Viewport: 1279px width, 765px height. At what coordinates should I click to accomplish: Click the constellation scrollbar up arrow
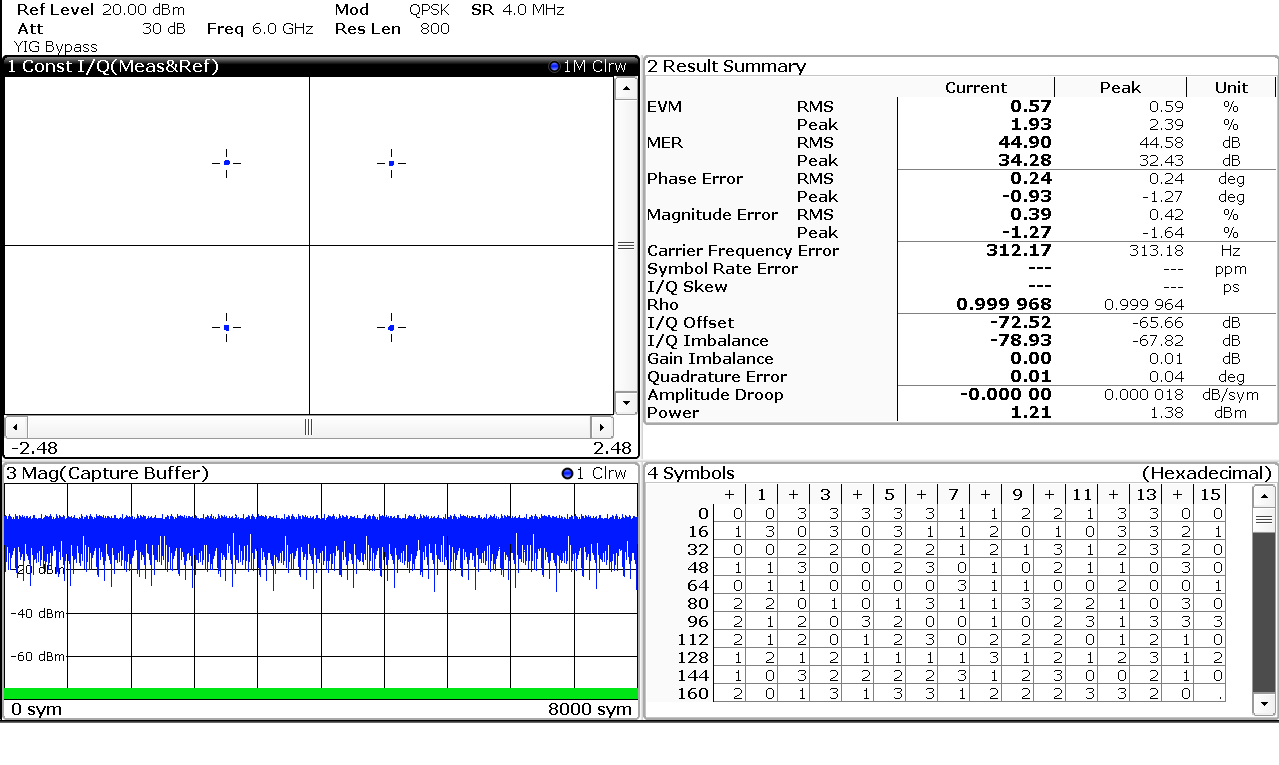626,89
